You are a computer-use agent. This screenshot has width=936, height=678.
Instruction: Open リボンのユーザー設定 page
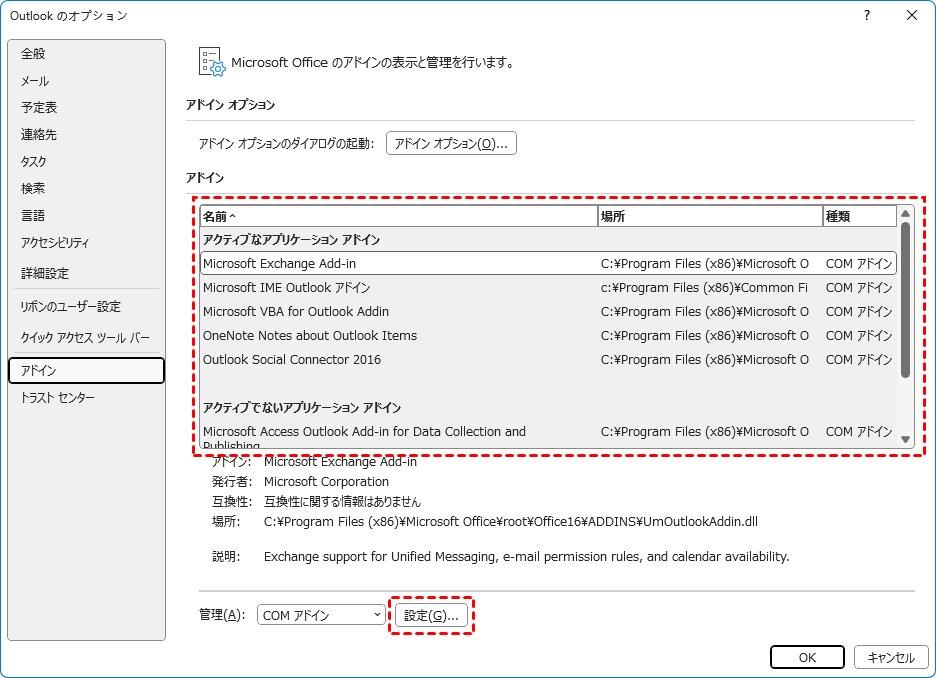87,307
